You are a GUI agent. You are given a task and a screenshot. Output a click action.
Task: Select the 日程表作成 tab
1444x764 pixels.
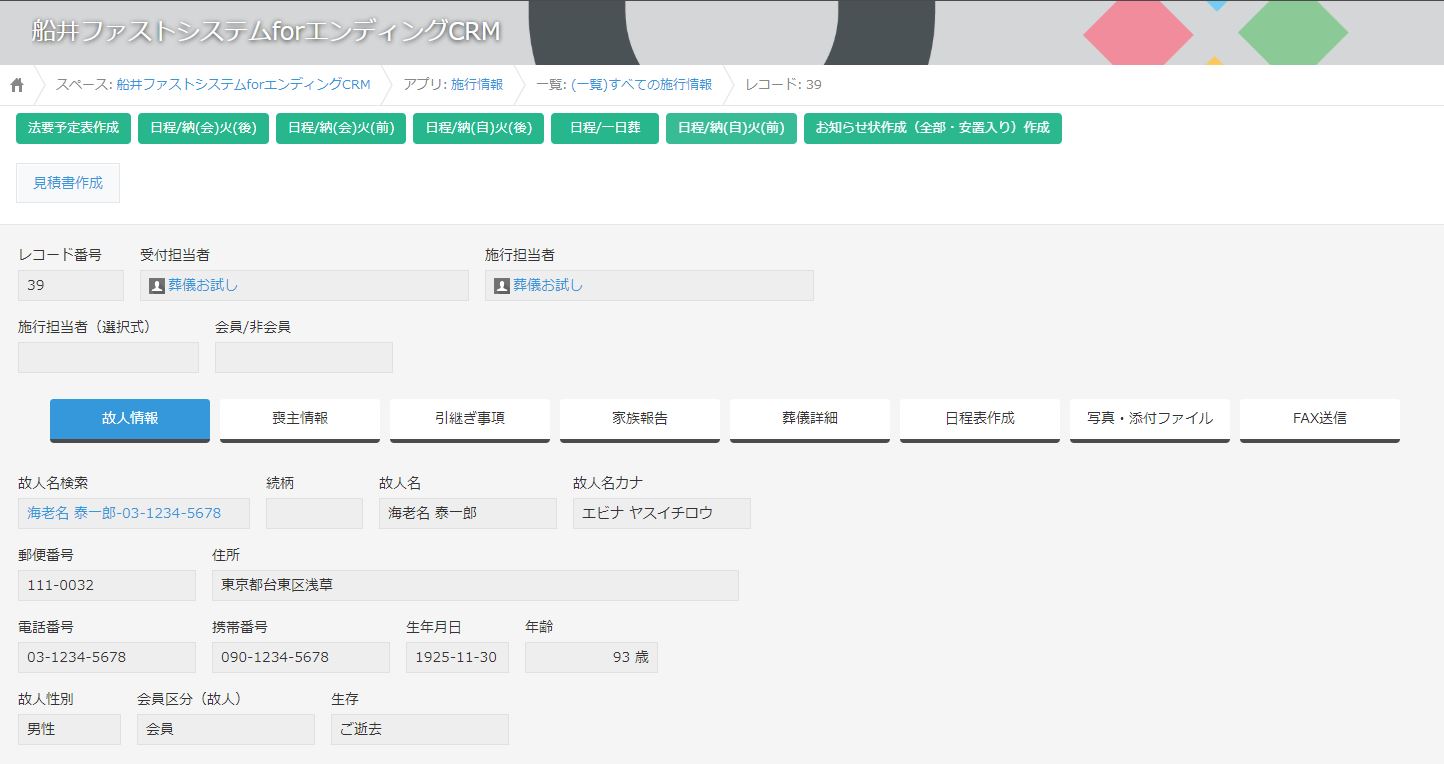[979, 418]
